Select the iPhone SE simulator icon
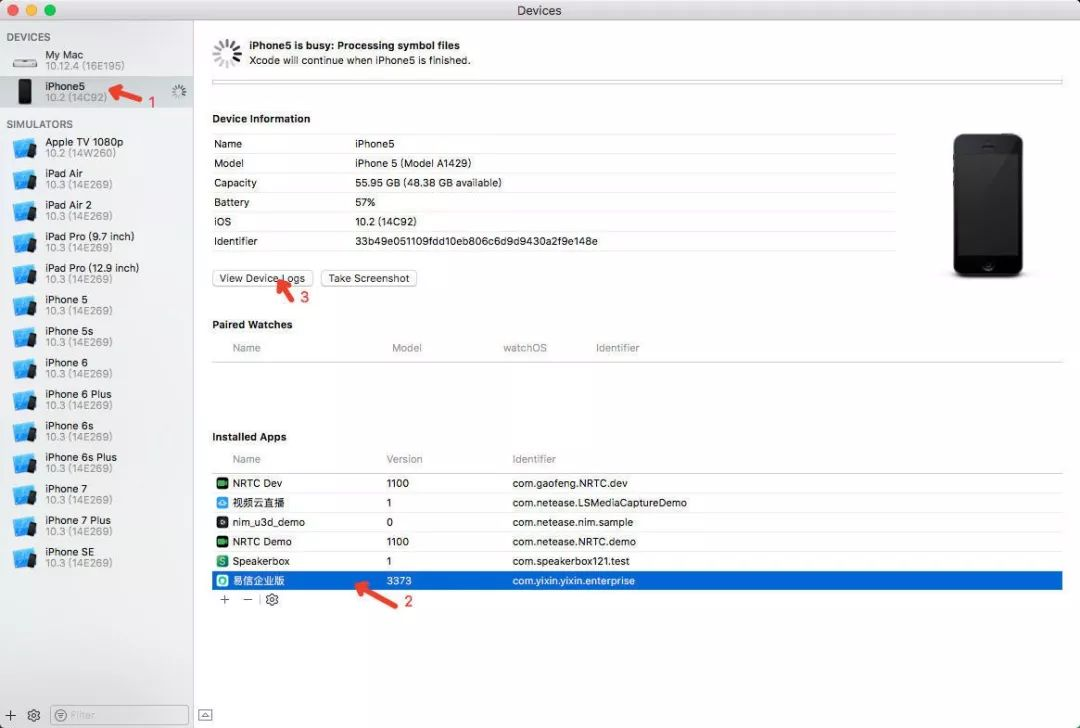This screenshot has width=1080, height=728. tap(24, 558)
